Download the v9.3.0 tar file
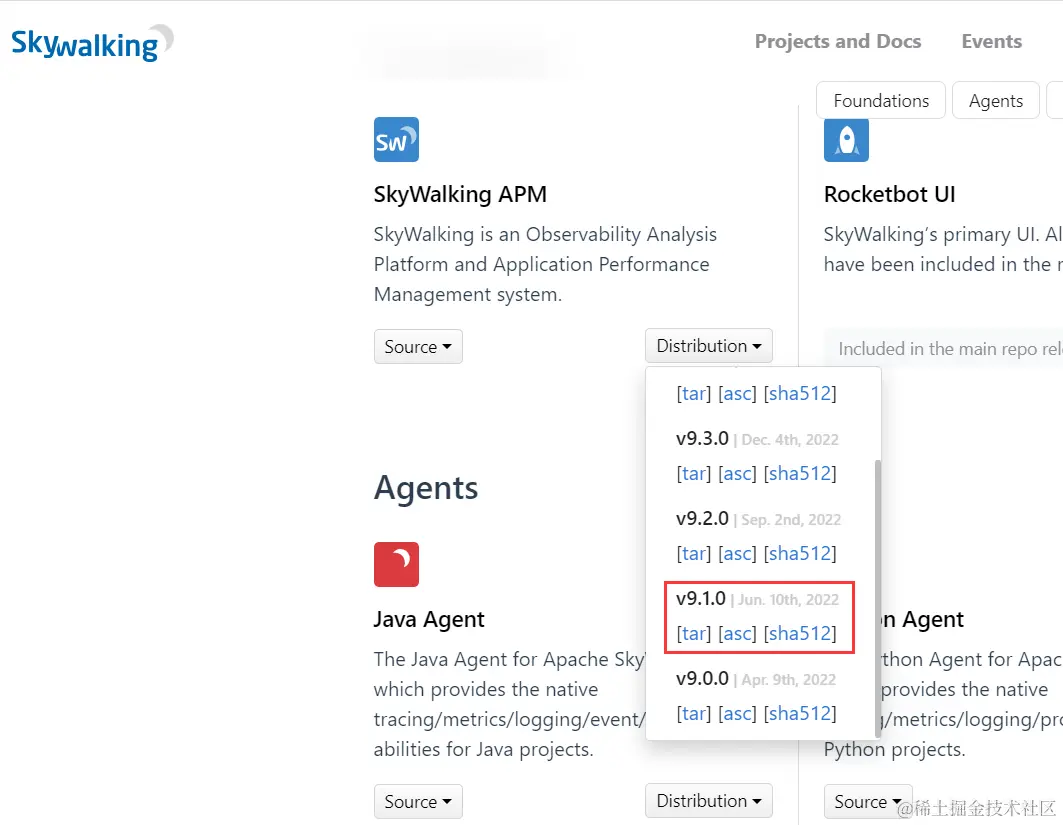 point(694,473)
